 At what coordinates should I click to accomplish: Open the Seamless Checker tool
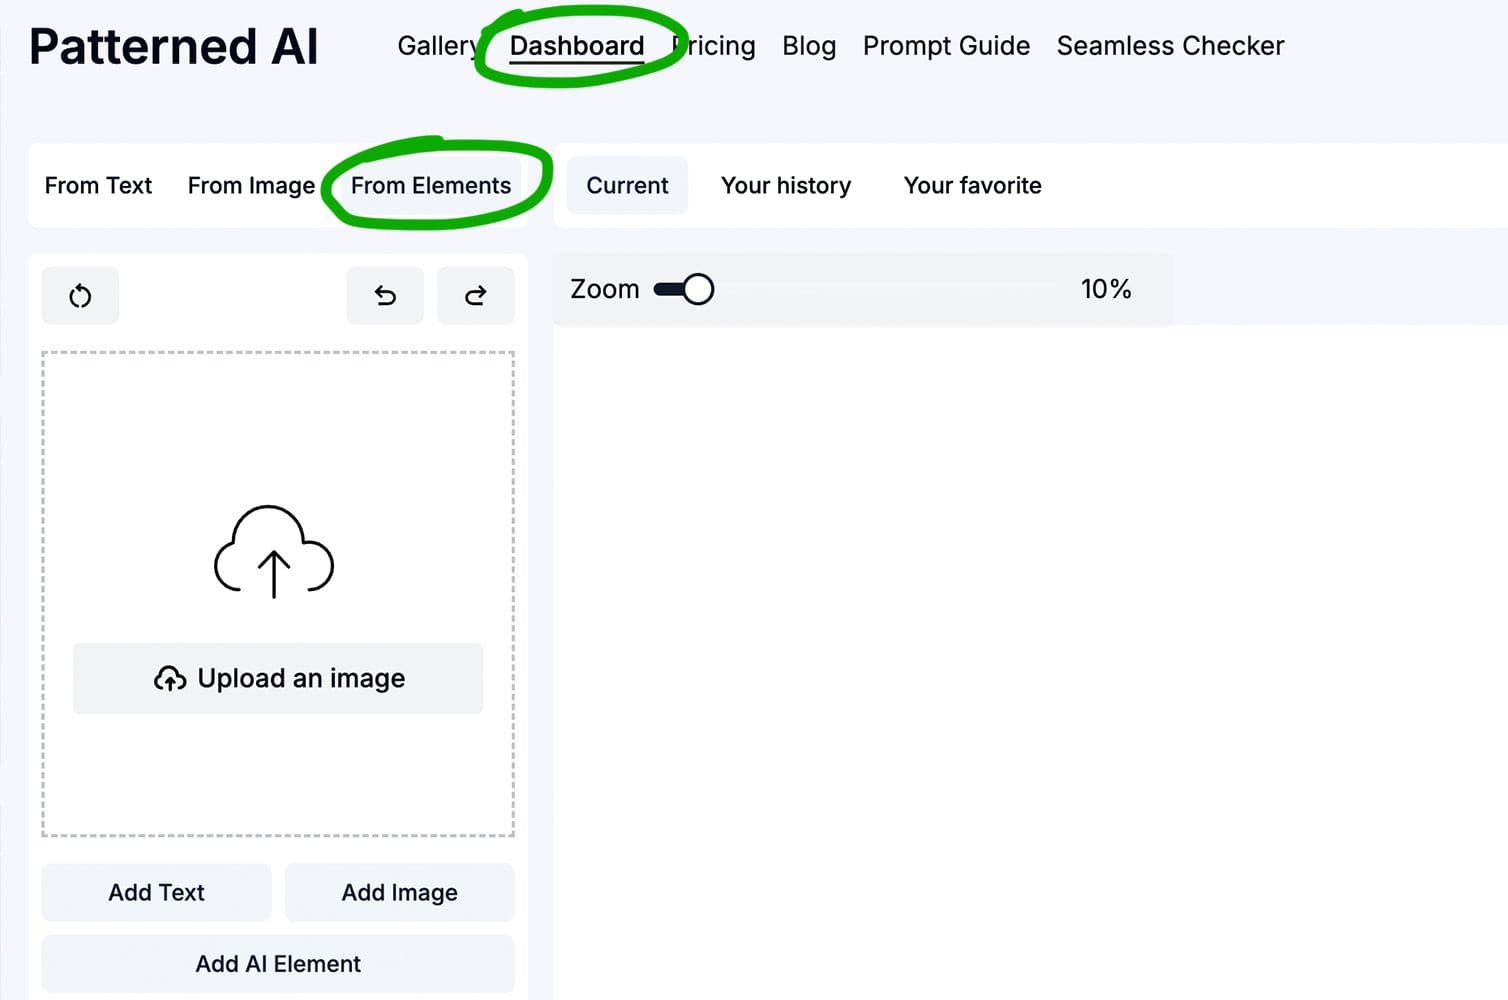coord(1170,46)
